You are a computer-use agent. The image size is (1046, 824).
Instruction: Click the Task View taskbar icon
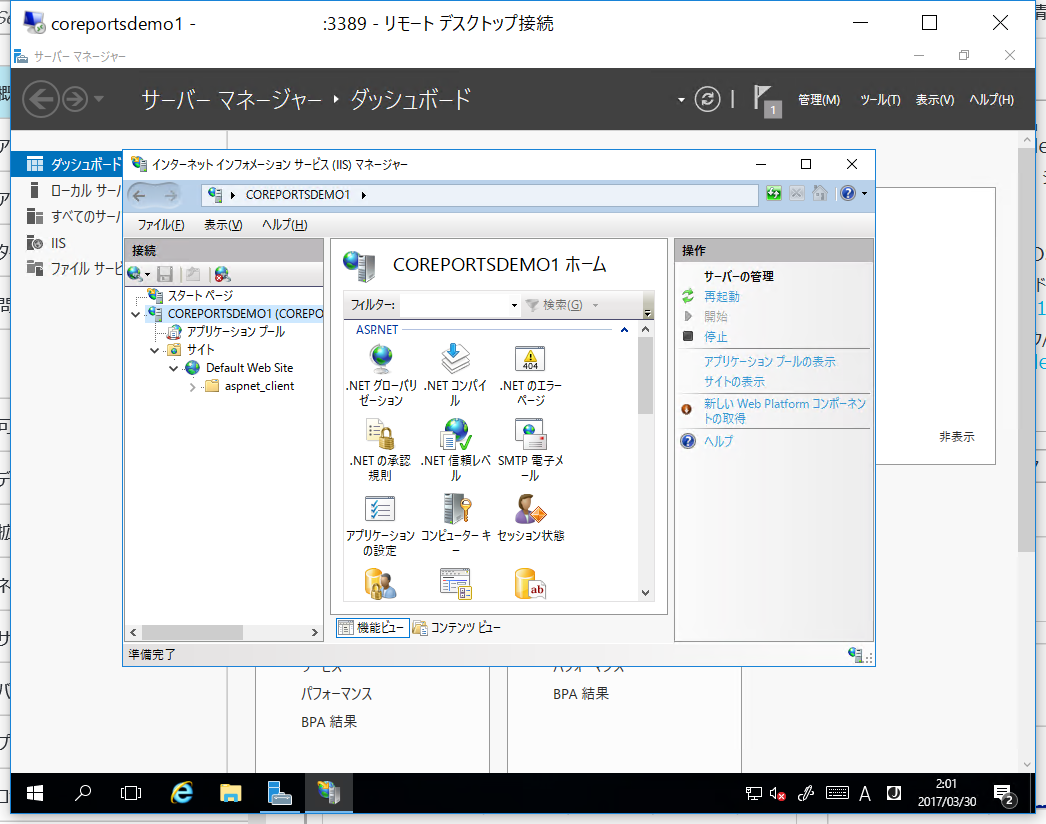click(x=131, y=793)
